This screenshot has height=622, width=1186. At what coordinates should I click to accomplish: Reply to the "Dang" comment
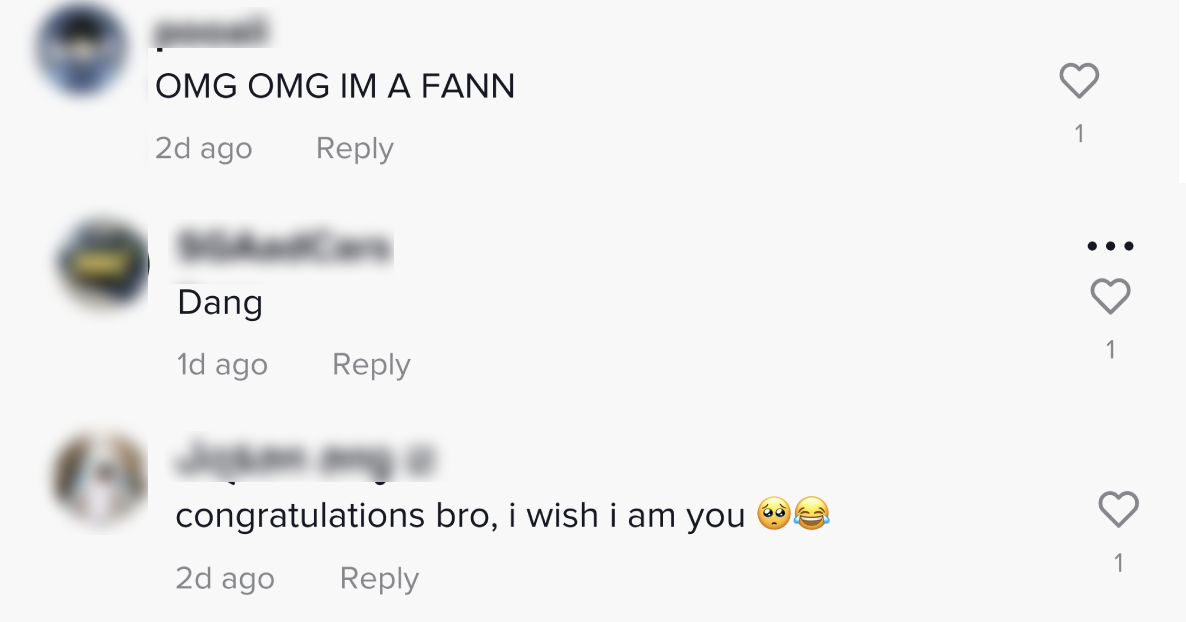[371, 365]
